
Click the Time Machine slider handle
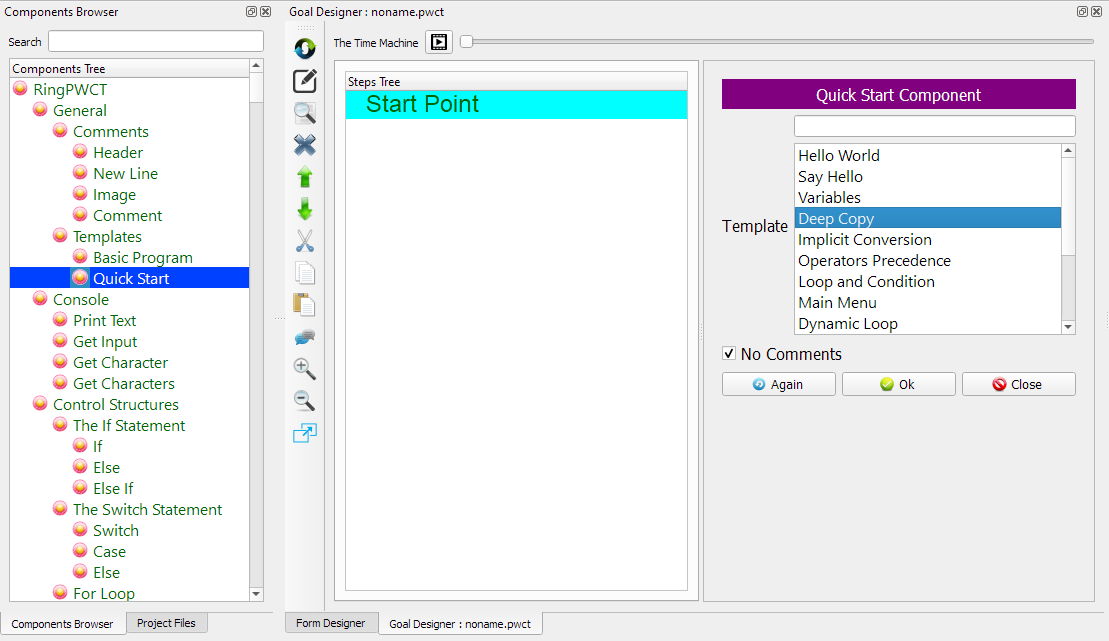(466, 42)
